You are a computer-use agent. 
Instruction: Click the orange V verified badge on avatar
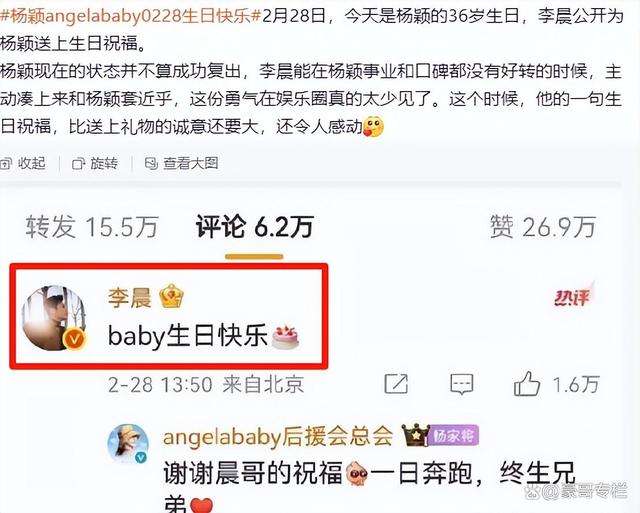coord(74,339)
